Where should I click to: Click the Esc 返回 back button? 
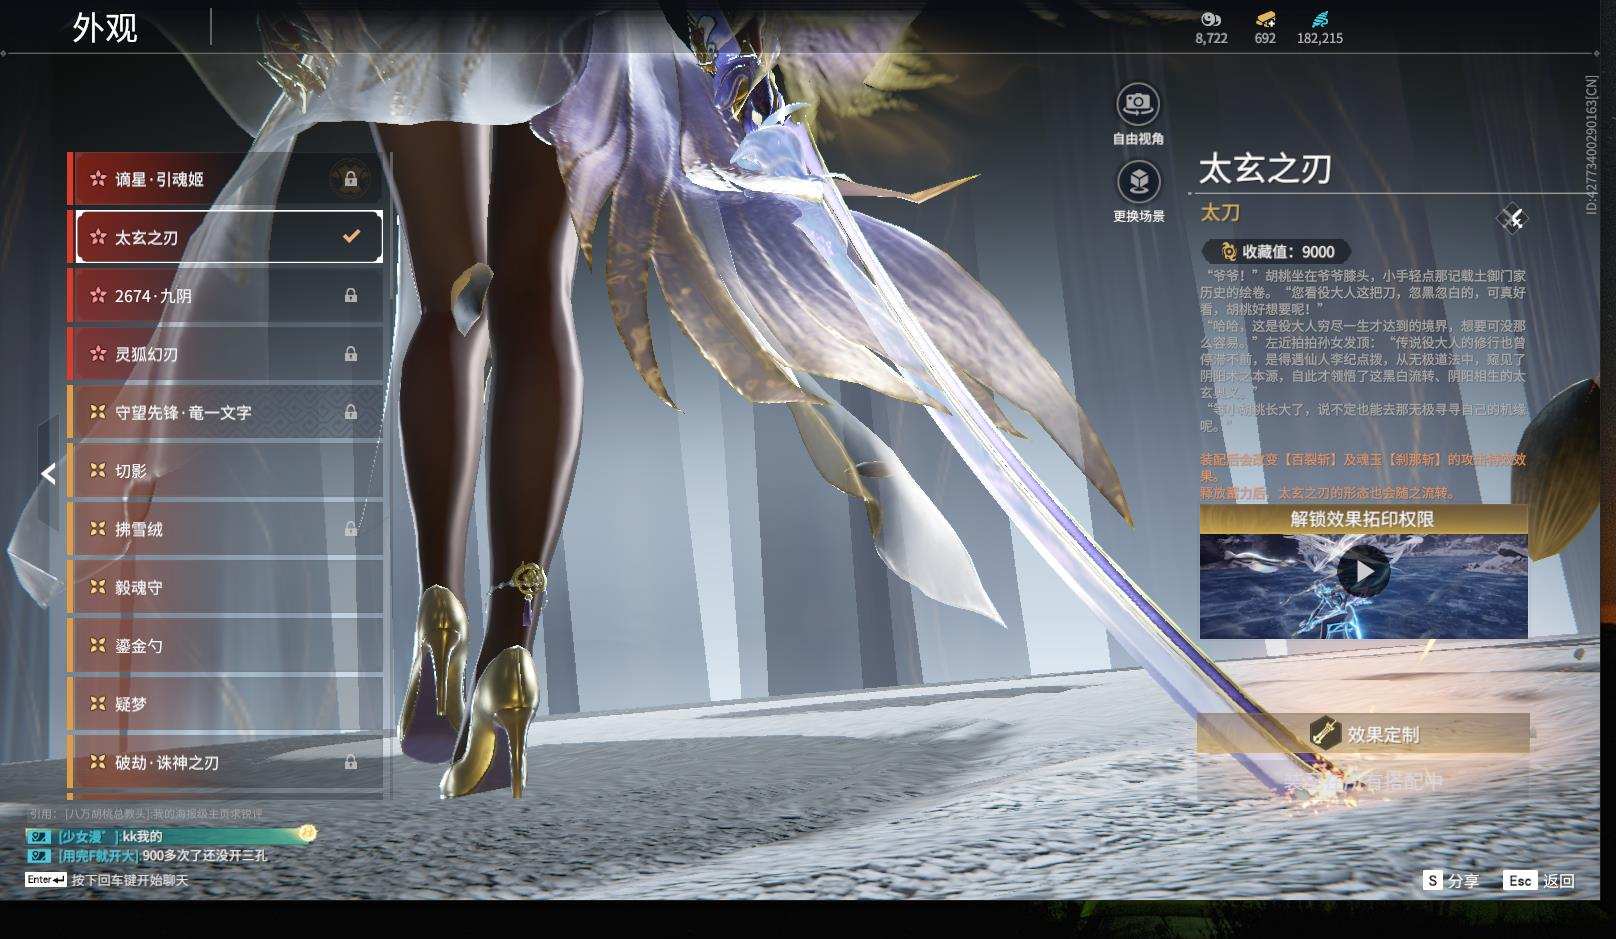click(1540, 880)
